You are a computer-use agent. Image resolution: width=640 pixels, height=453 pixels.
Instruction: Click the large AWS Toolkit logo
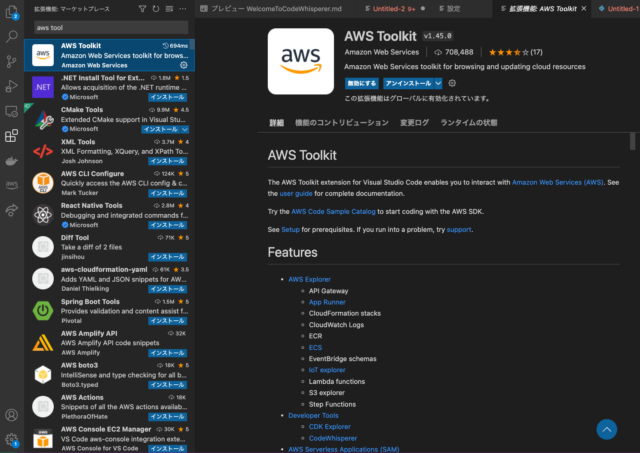(x=301, y=61)
